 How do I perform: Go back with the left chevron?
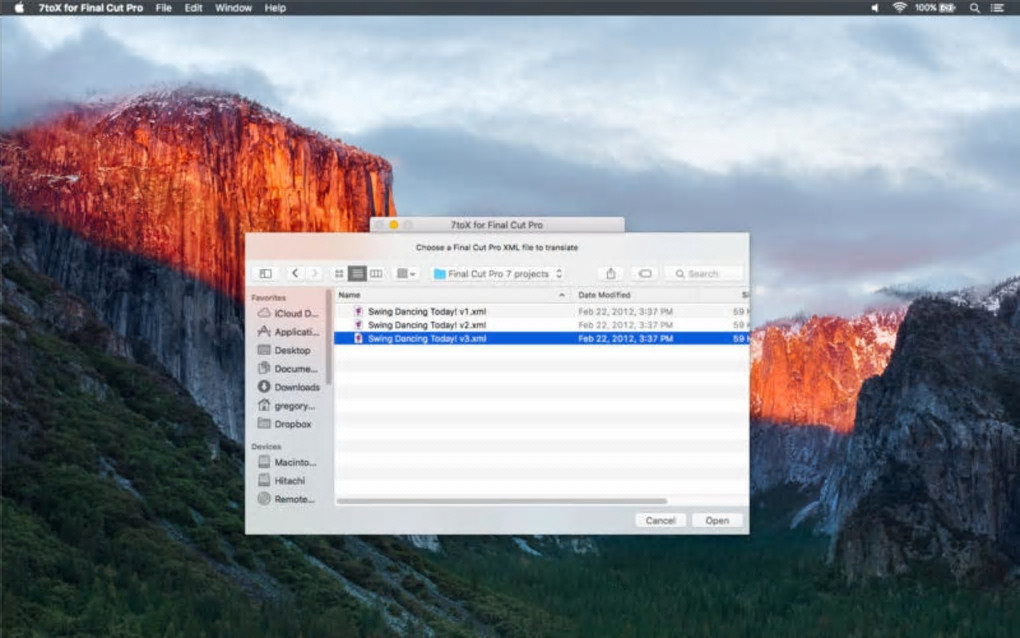tap(295, 274)
